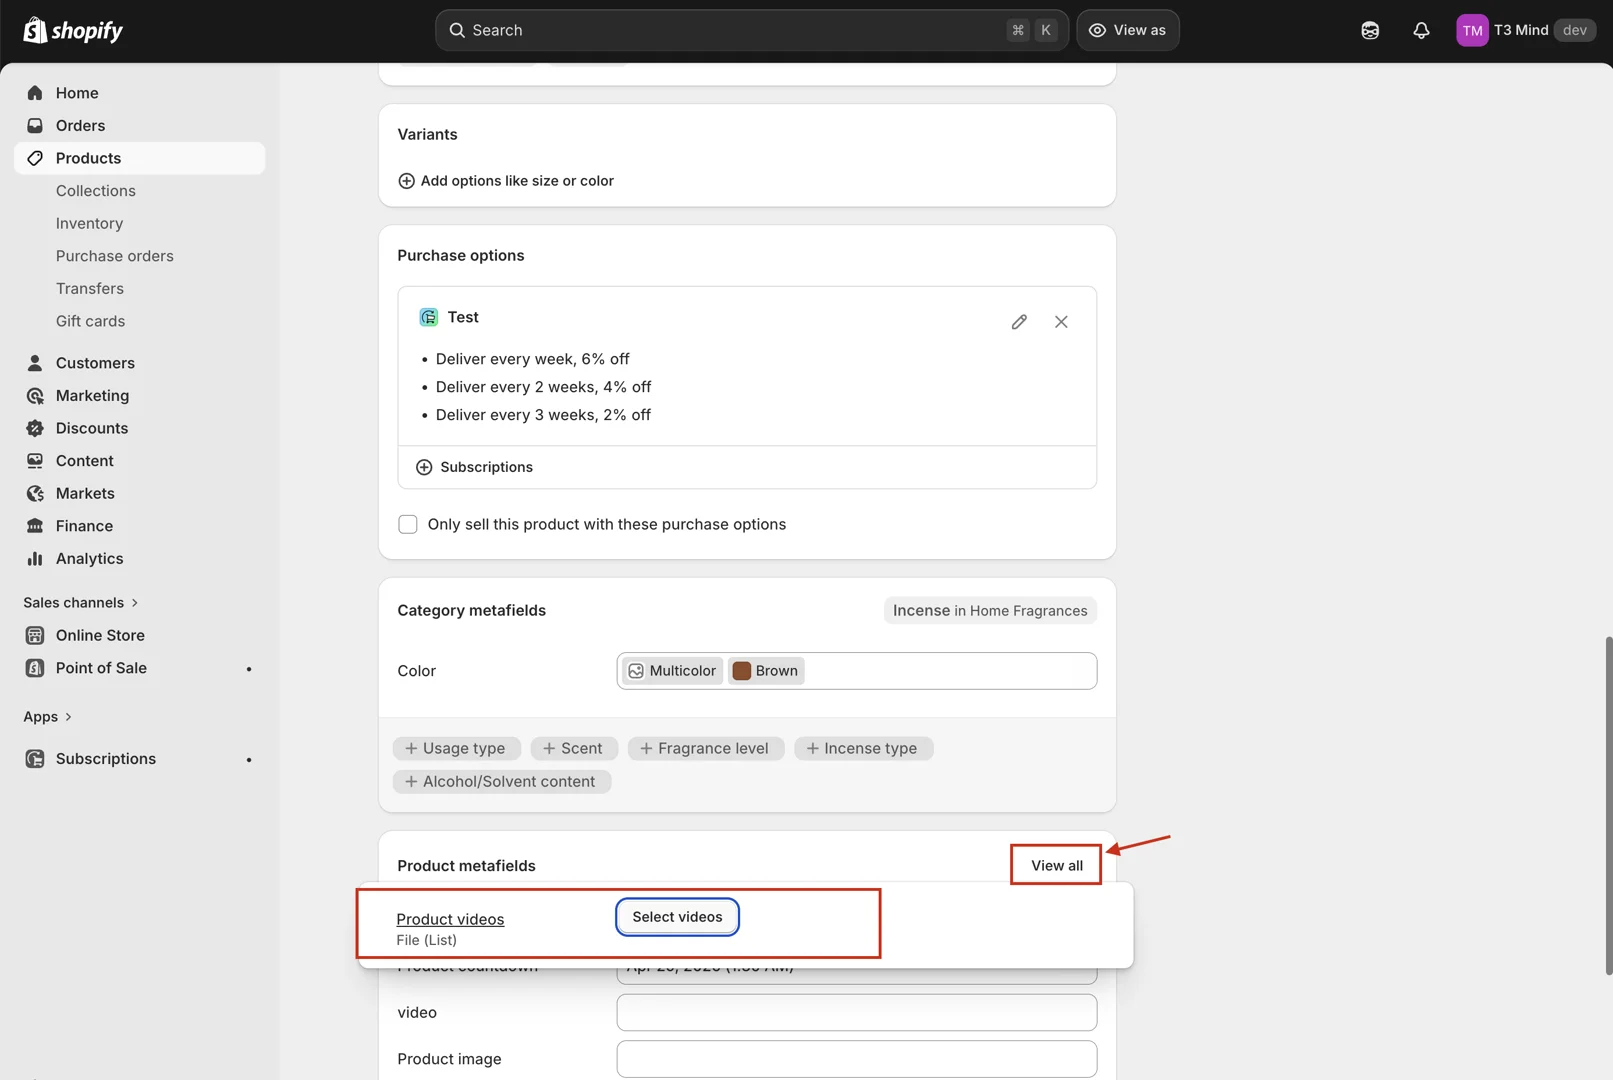Open notifications bell
This screenshot has height=1080, width=1613.
1421,30
